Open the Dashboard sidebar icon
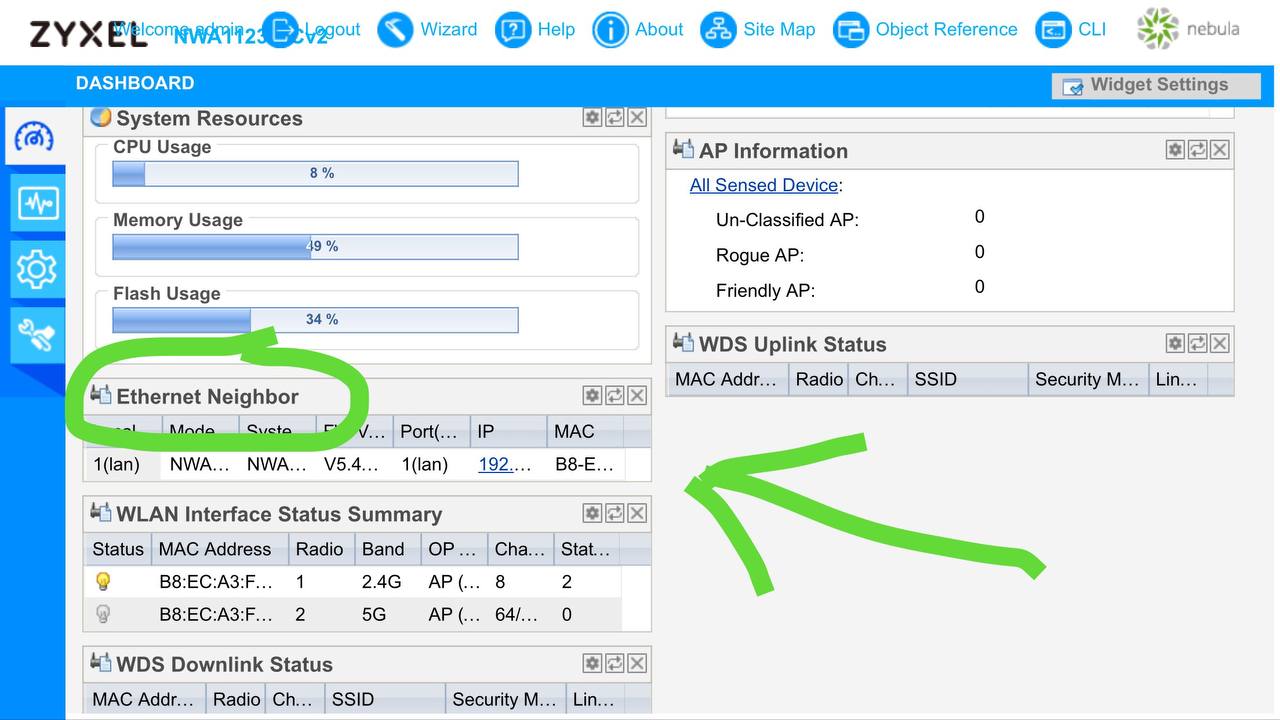This screenshot has width=1280, height=720. point(35,136)
